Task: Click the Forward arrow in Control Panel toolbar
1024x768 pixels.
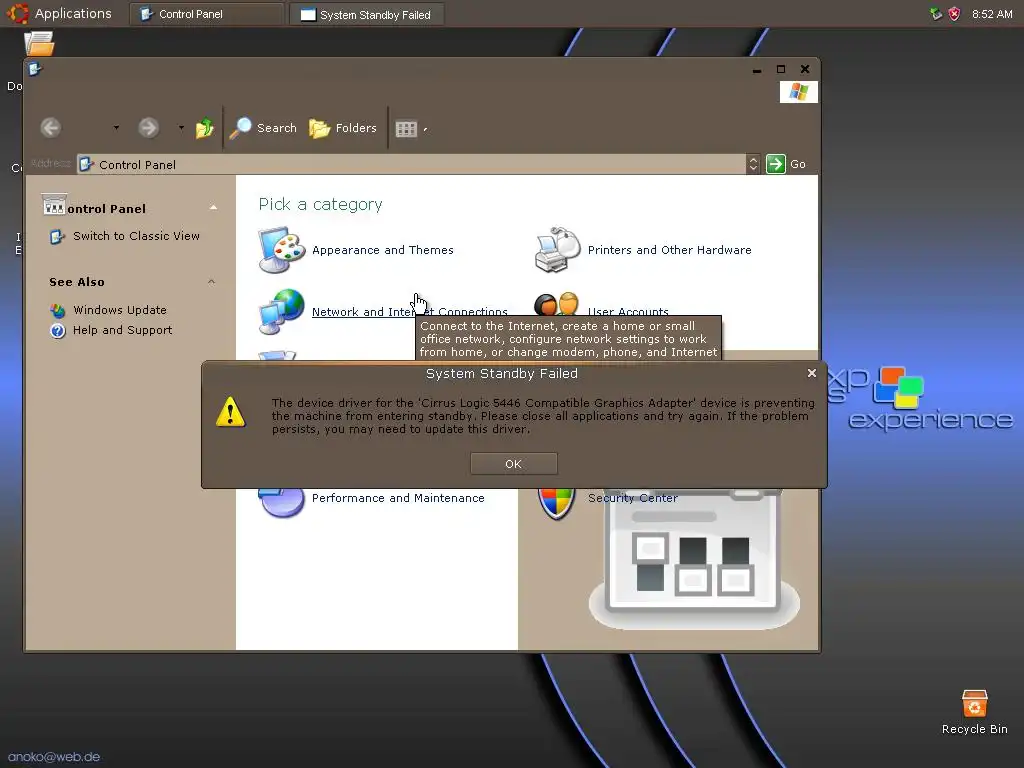Action: pyautogui.click(x=148, y=127)
